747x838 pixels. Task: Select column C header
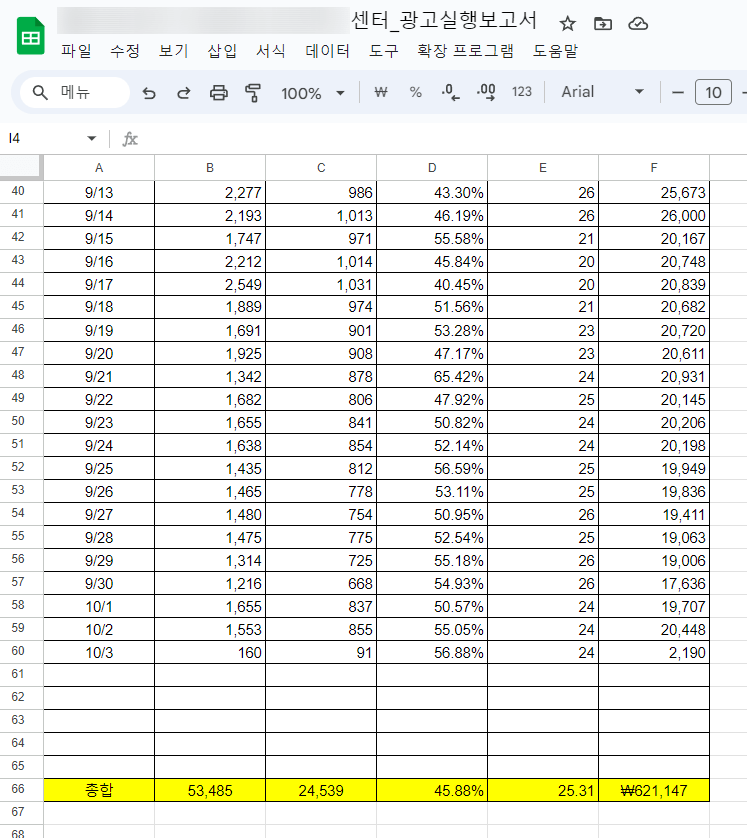pos(321,168)
